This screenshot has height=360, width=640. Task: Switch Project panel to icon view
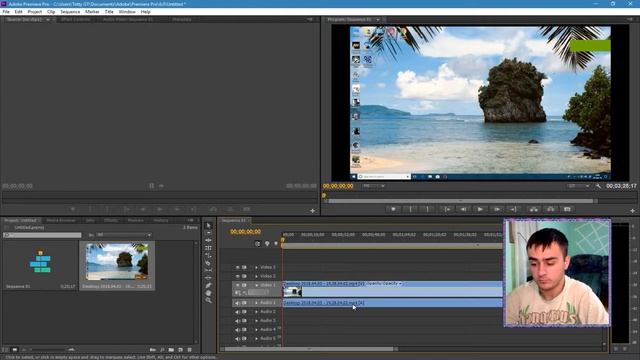click(x=15, y=350)
